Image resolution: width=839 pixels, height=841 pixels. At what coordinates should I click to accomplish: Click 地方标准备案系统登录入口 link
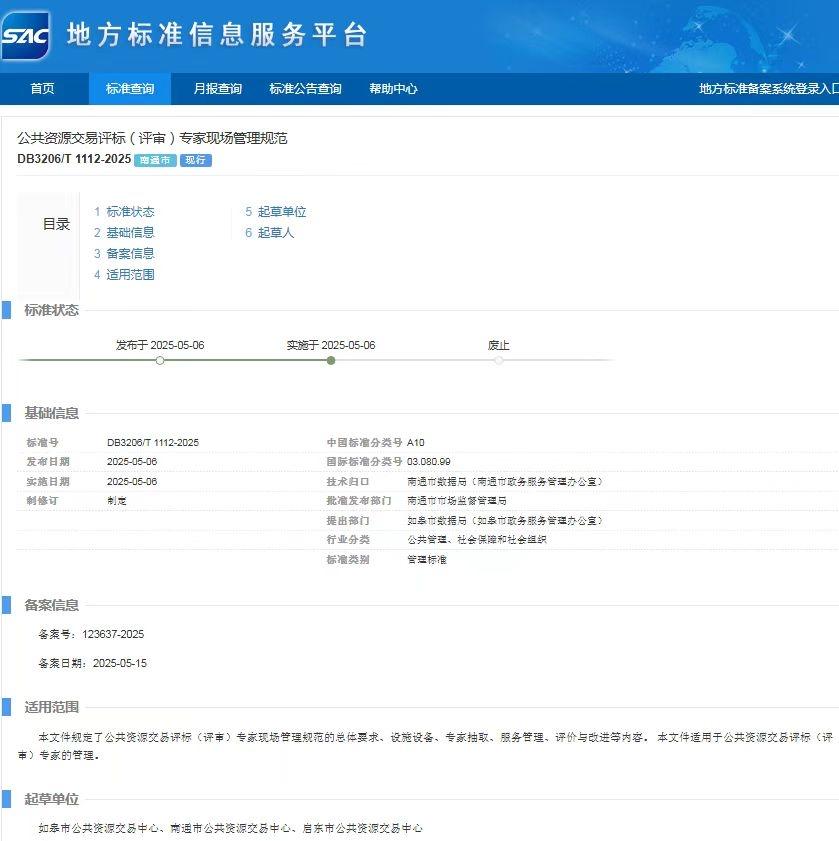pos(768,89)
